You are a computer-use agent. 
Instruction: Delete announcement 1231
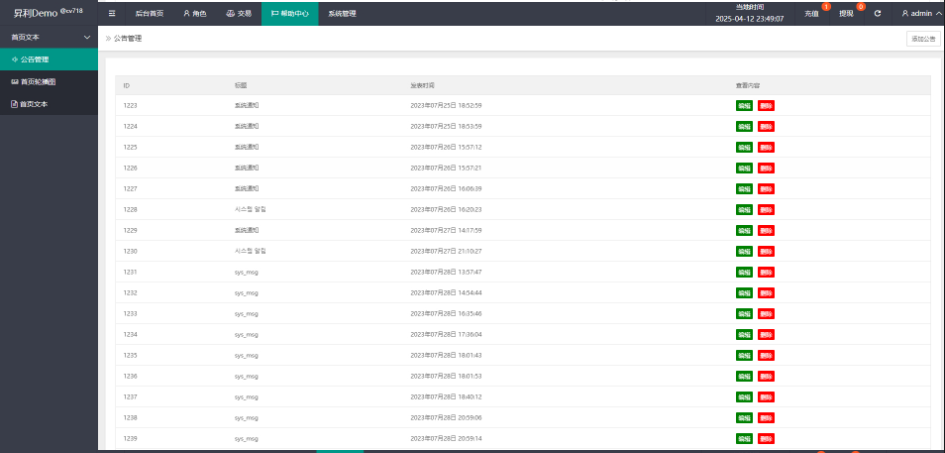(766, 272)
